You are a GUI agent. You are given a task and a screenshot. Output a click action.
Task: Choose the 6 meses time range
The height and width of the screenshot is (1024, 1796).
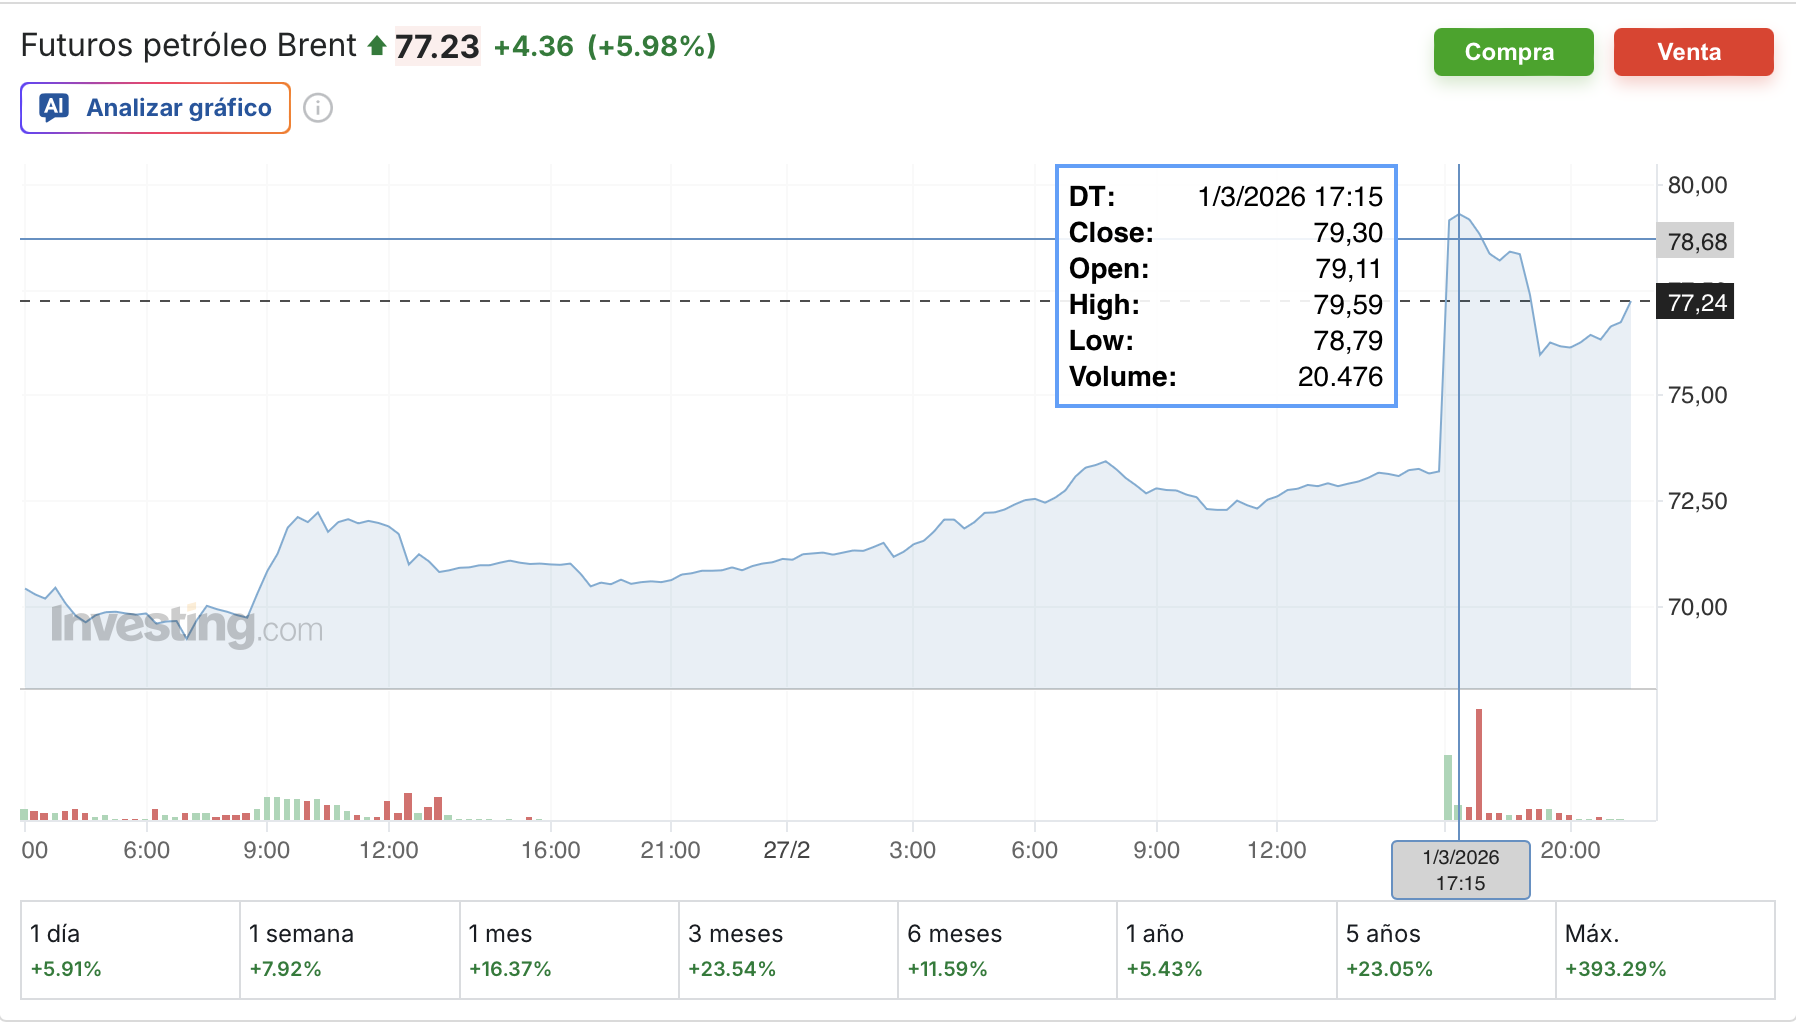(1007, 950)
